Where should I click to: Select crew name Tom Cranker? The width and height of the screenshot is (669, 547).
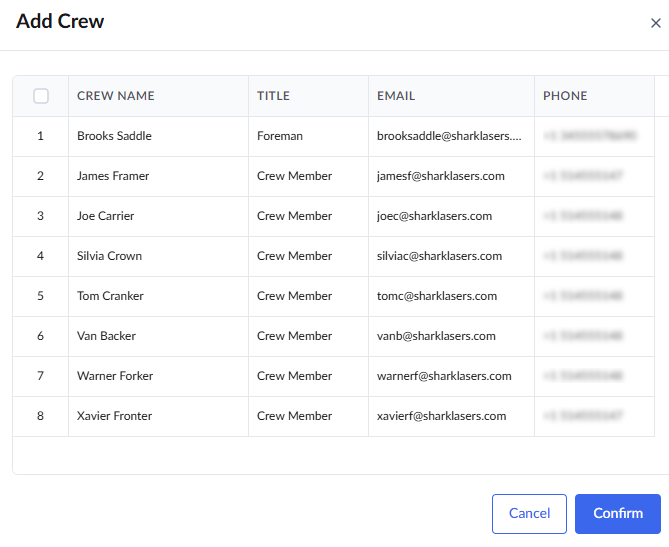click(110, 296)
